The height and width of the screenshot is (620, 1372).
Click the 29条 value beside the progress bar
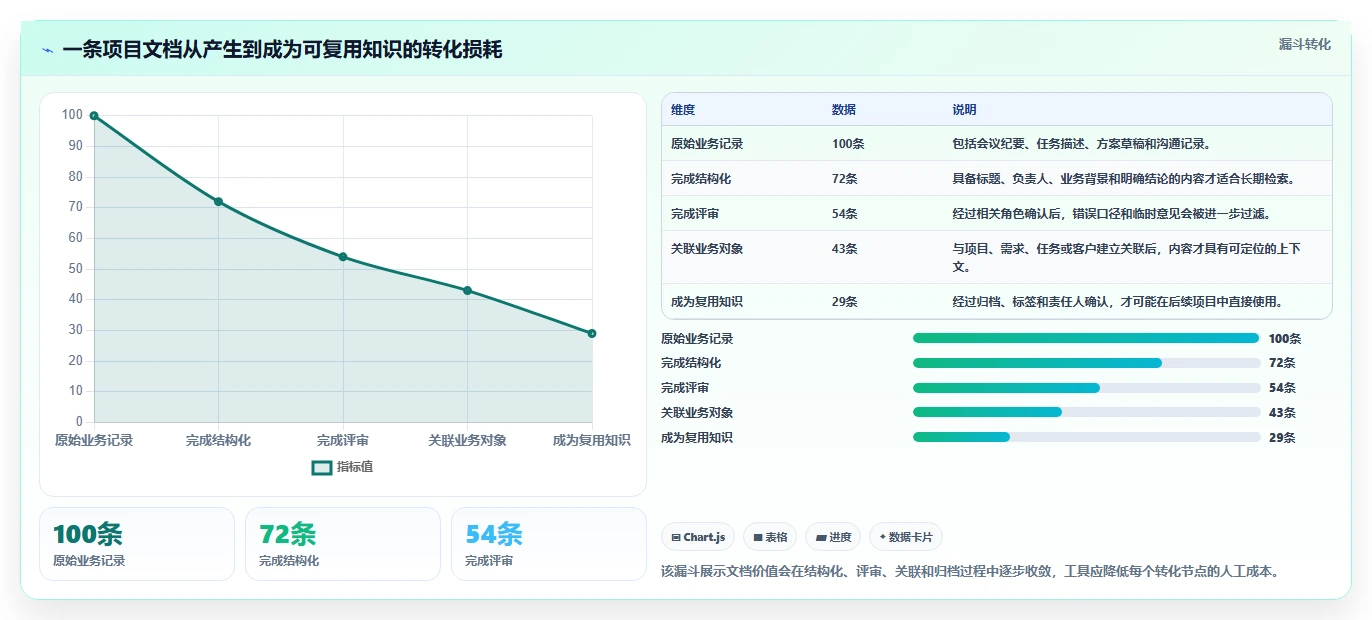pyautogui.click(x=1282, y=438)
